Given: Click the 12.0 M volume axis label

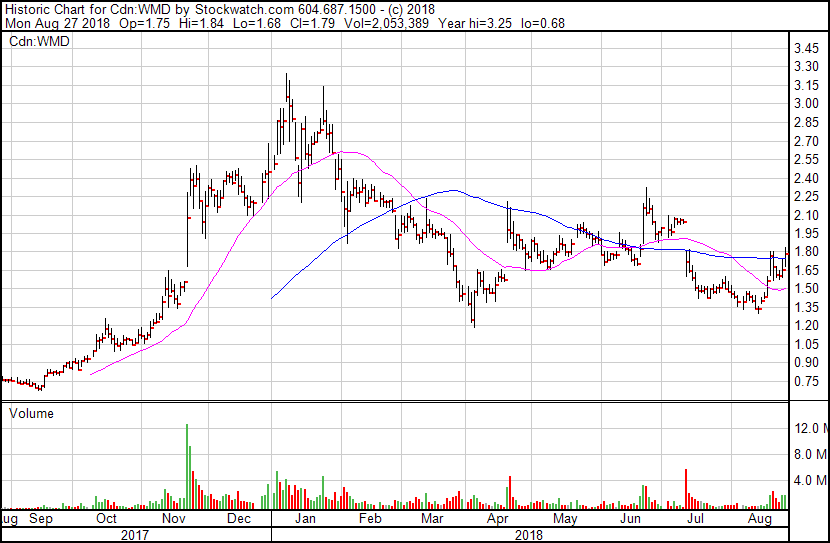Looking at the screenshot, I should point(811,428).
